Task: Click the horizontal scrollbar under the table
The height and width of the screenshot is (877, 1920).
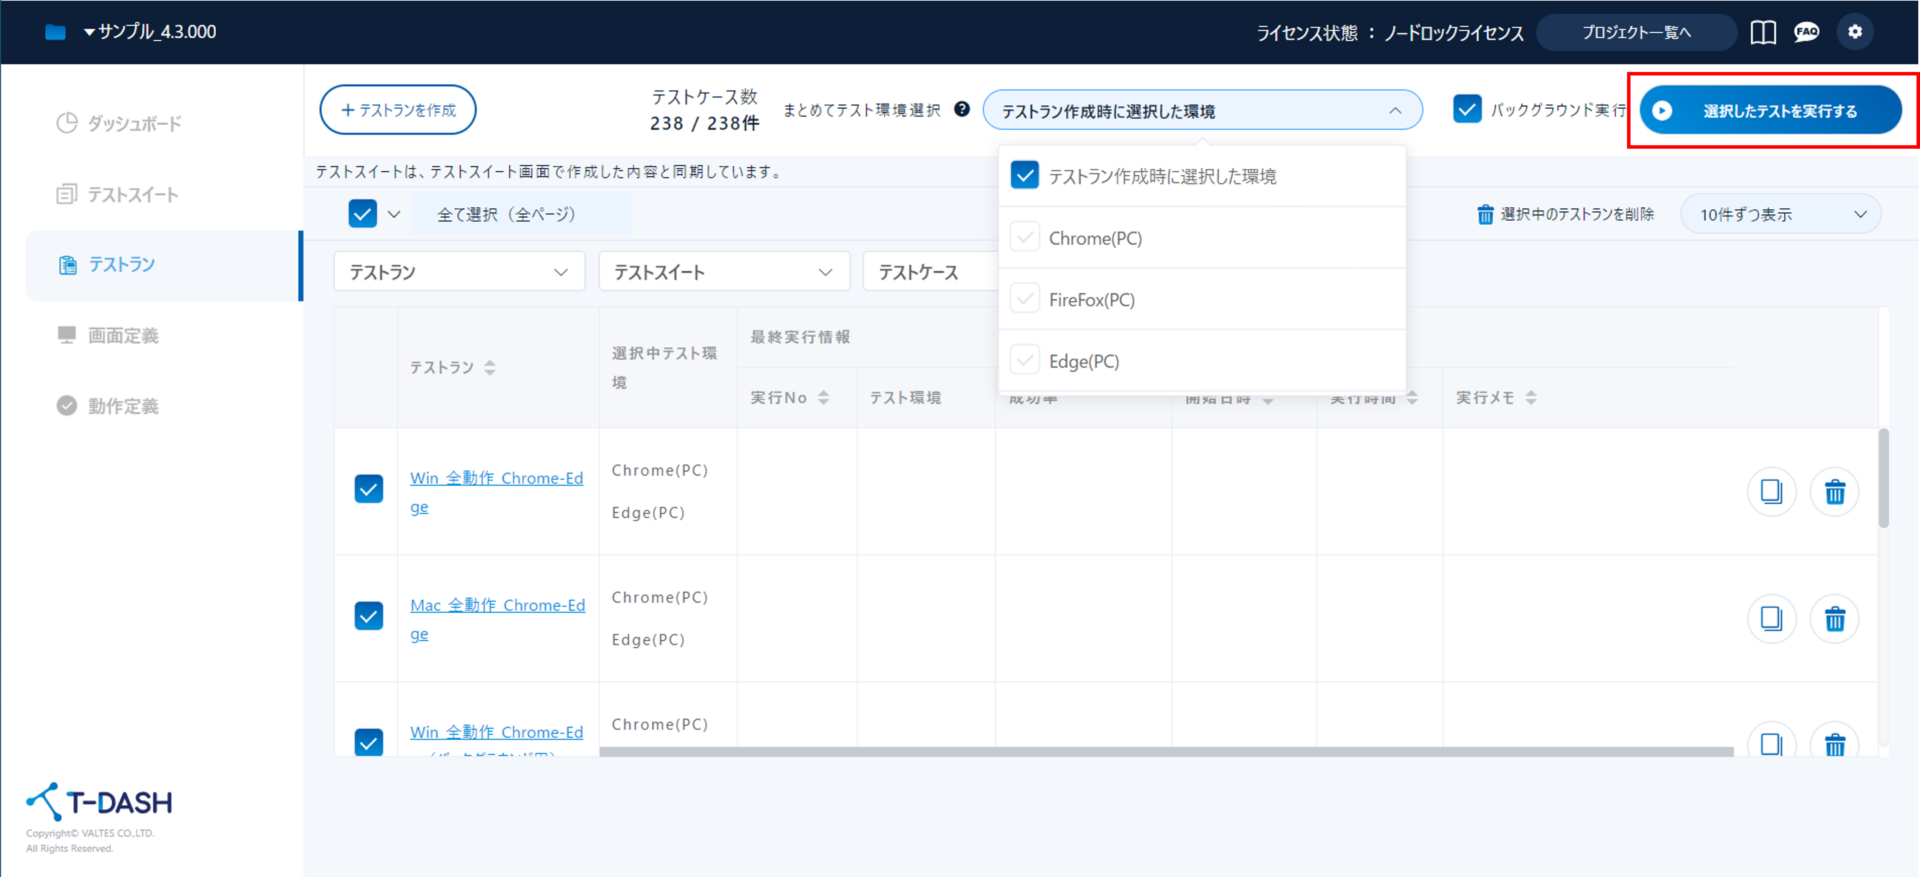Action: tap(1165, 751)
